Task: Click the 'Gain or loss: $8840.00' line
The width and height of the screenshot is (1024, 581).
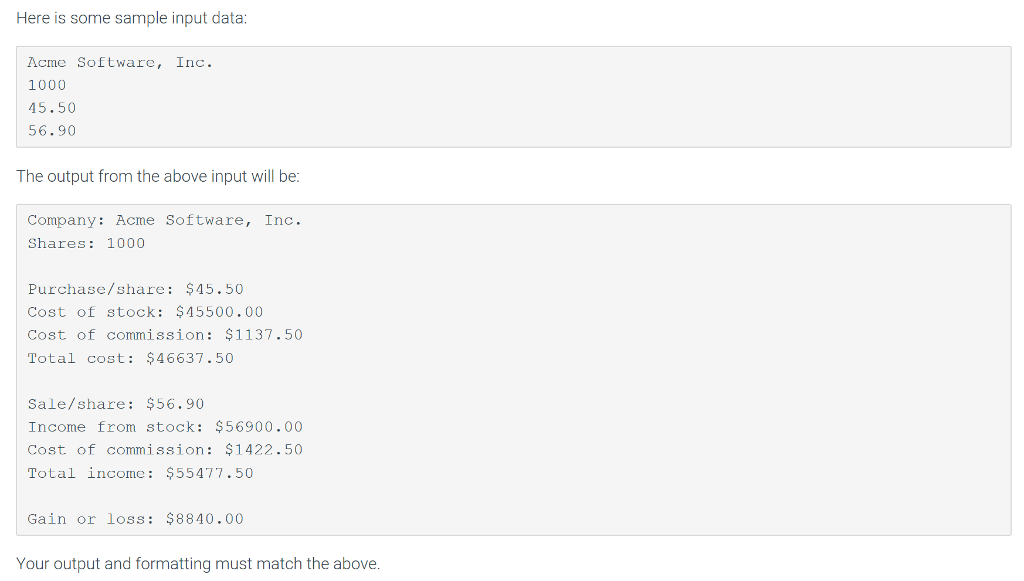Action: pyautogui.click(x=135, y=519)
